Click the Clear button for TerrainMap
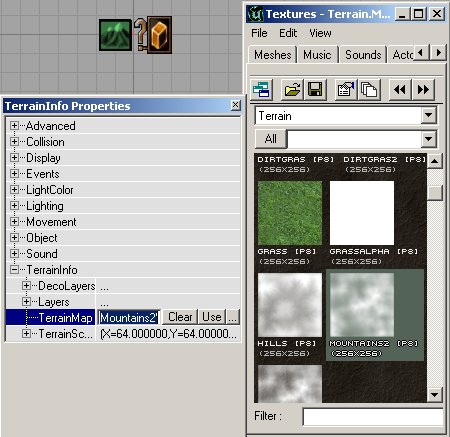450x437 pixels. (x=180, y=317)
